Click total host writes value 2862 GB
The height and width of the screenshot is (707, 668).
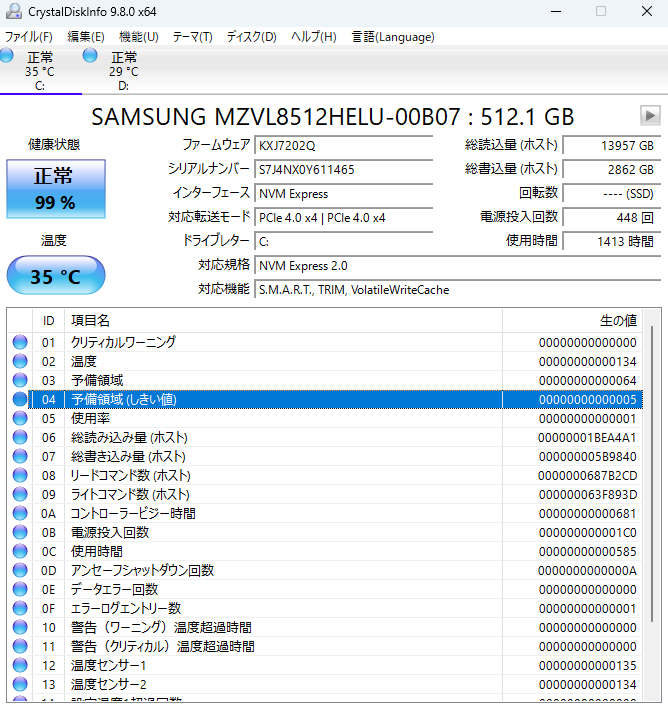pos(612,170)
